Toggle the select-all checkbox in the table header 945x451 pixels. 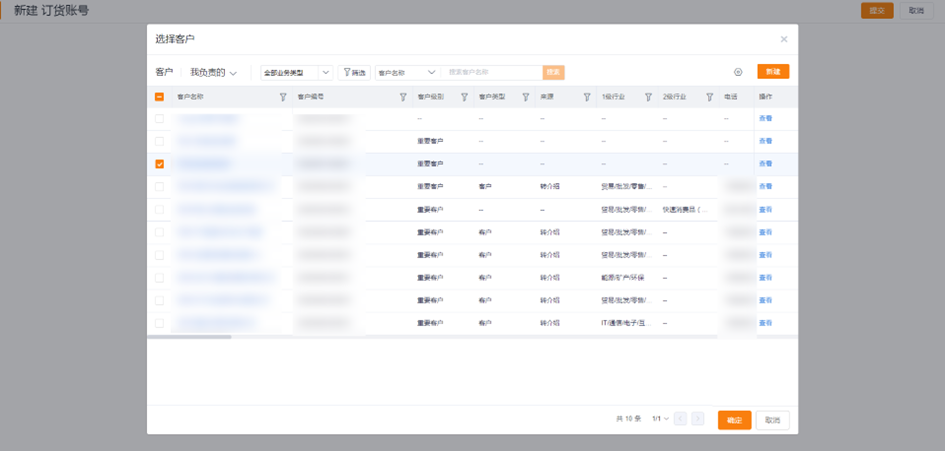pos(159,96)
